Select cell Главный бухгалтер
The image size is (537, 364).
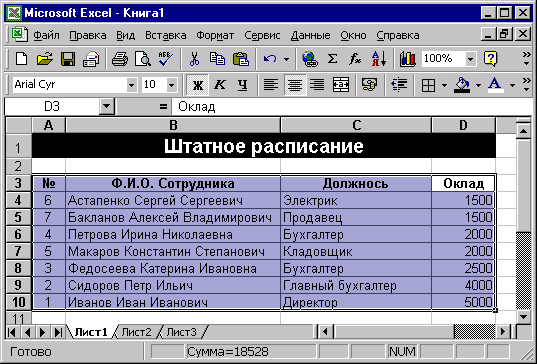(356, 285)
